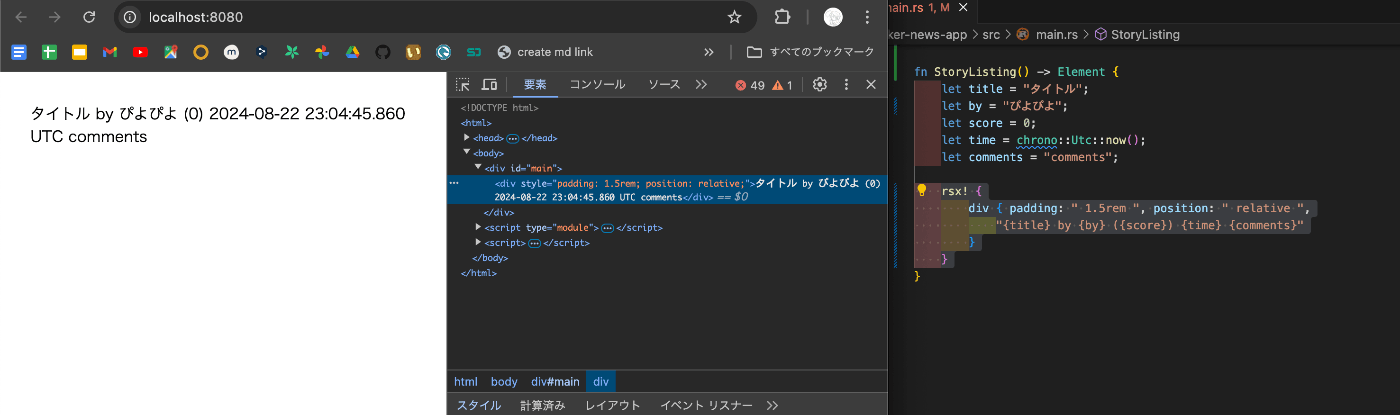Show more hidden bookmarks chevron
The width and height of the screenshot is (1400, 415).
pos(709,52)
